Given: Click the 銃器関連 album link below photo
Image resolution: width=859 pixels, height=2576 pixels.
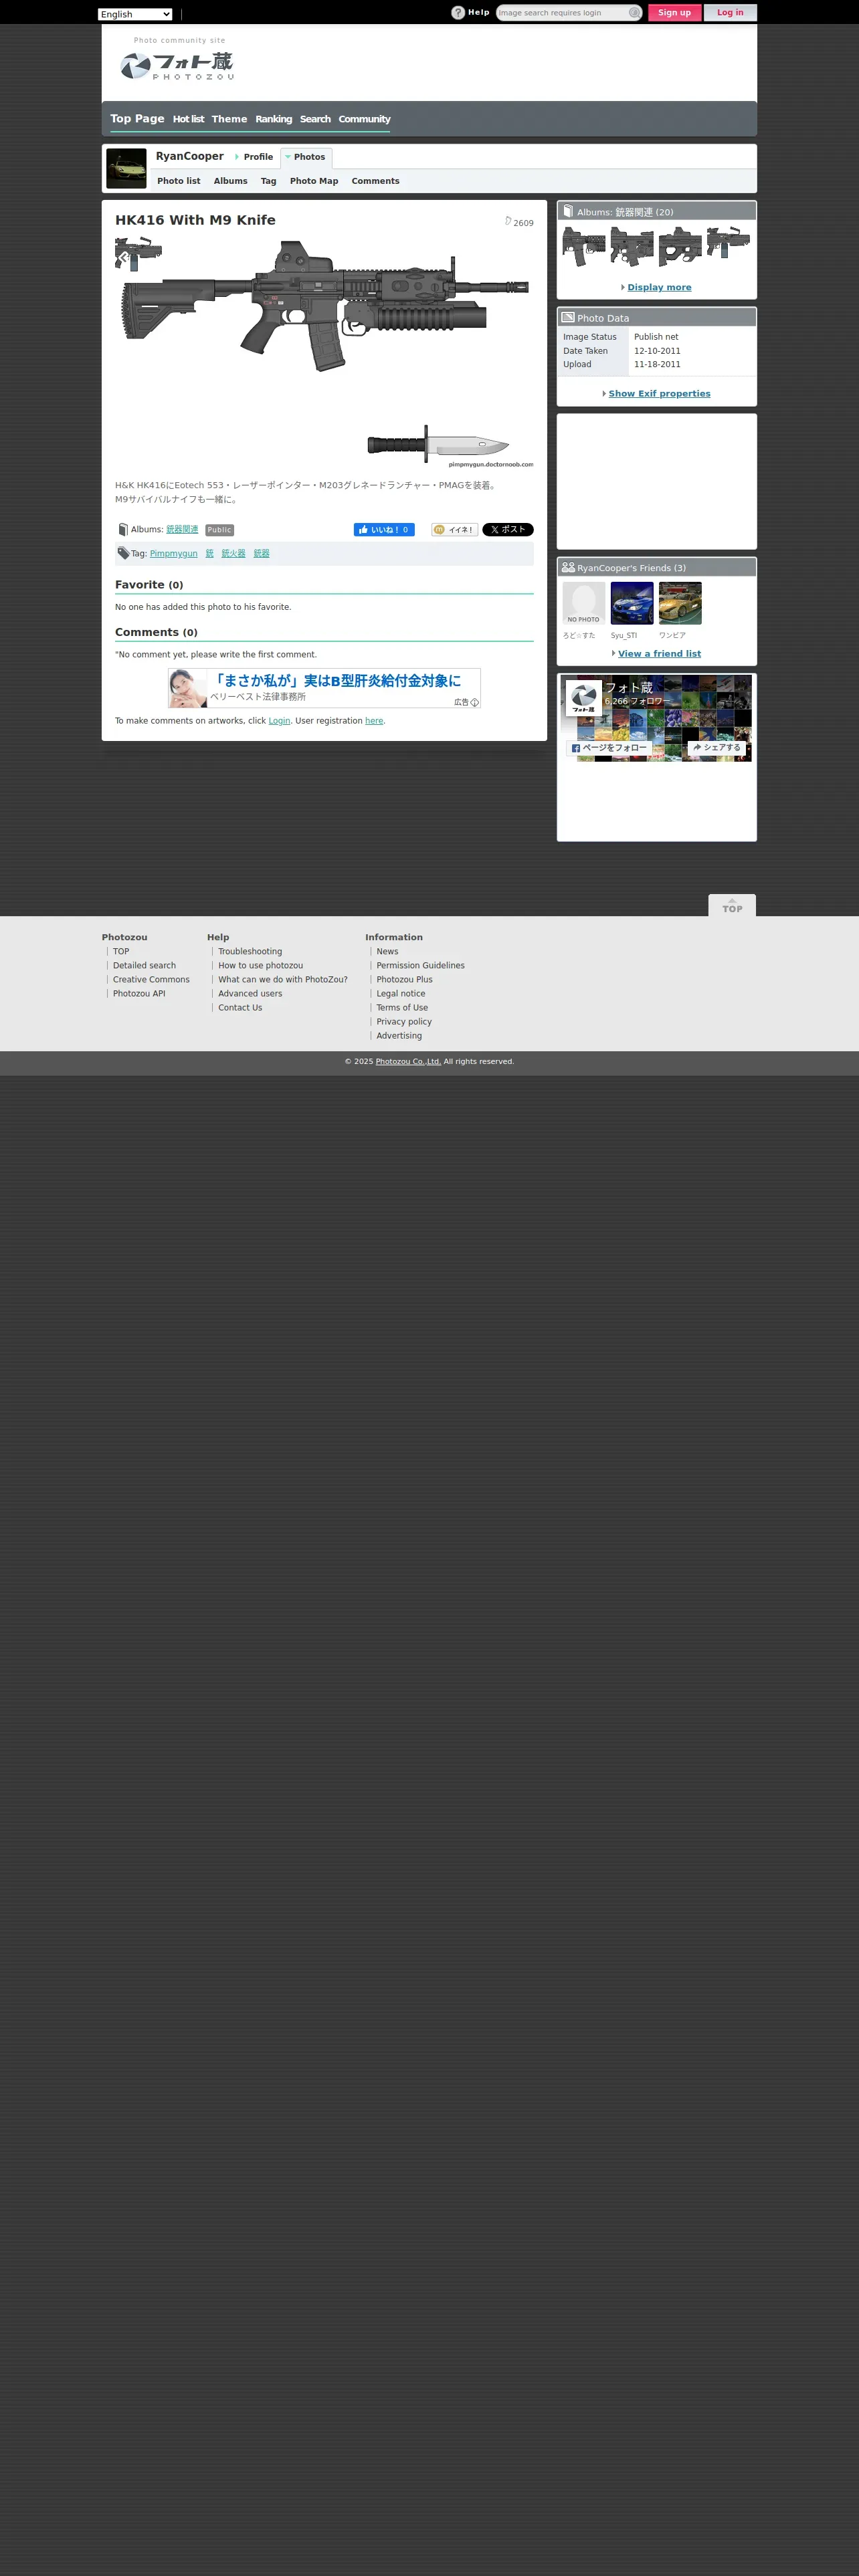Looking at the screenshot, I should coord(182,530).
